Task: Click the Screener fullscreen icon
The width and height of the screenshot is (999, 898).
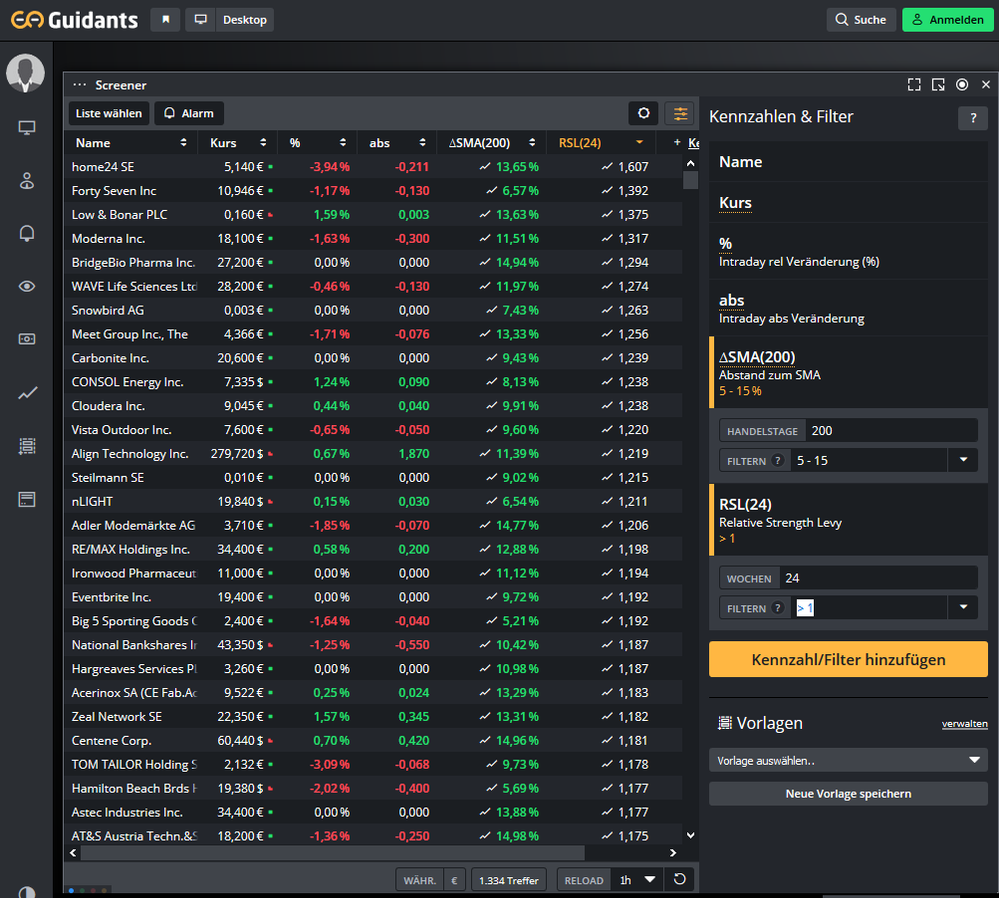Action: tap(914, 85)
